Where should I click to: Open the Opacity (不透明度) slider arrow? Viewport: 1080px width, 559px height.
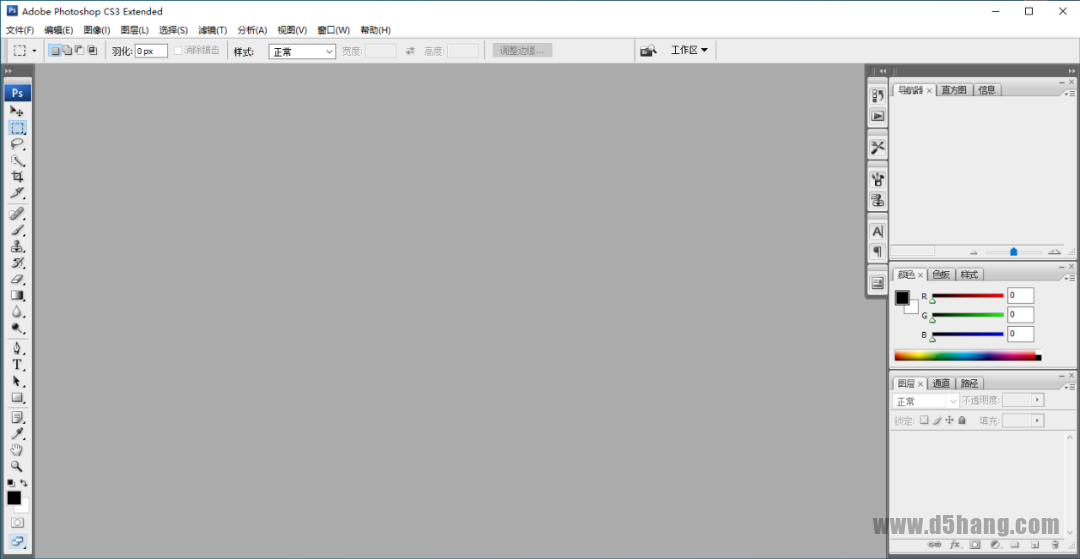[1038, 400]
